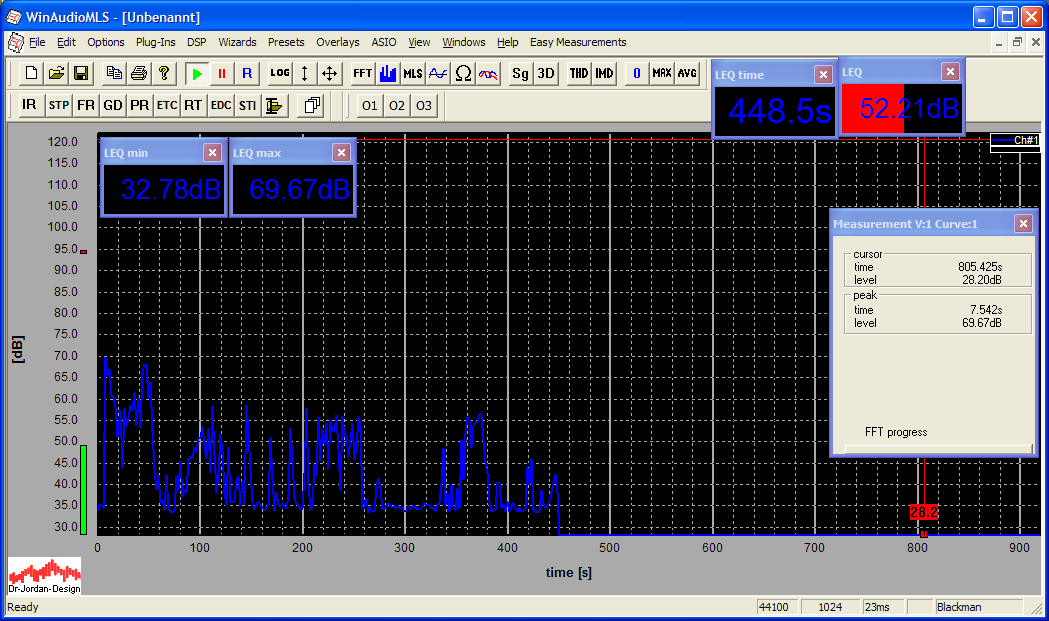Click the RT reverberation time icon

(x=192, y=105)
